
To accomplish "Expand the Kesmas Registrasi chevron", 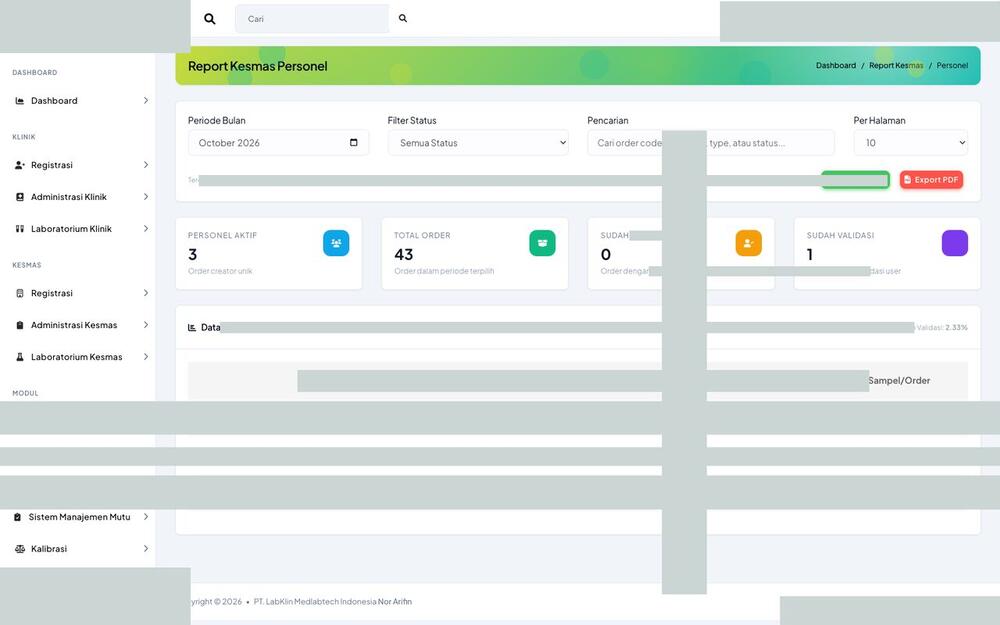I will tap(145, 293).
